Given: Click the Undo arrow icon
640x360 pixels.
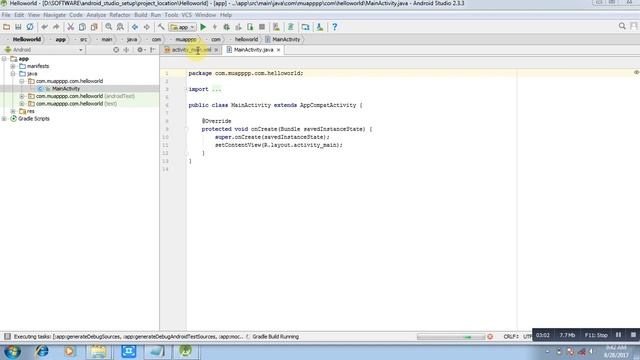Looking at the screenshot, I should tap(44, 27).
